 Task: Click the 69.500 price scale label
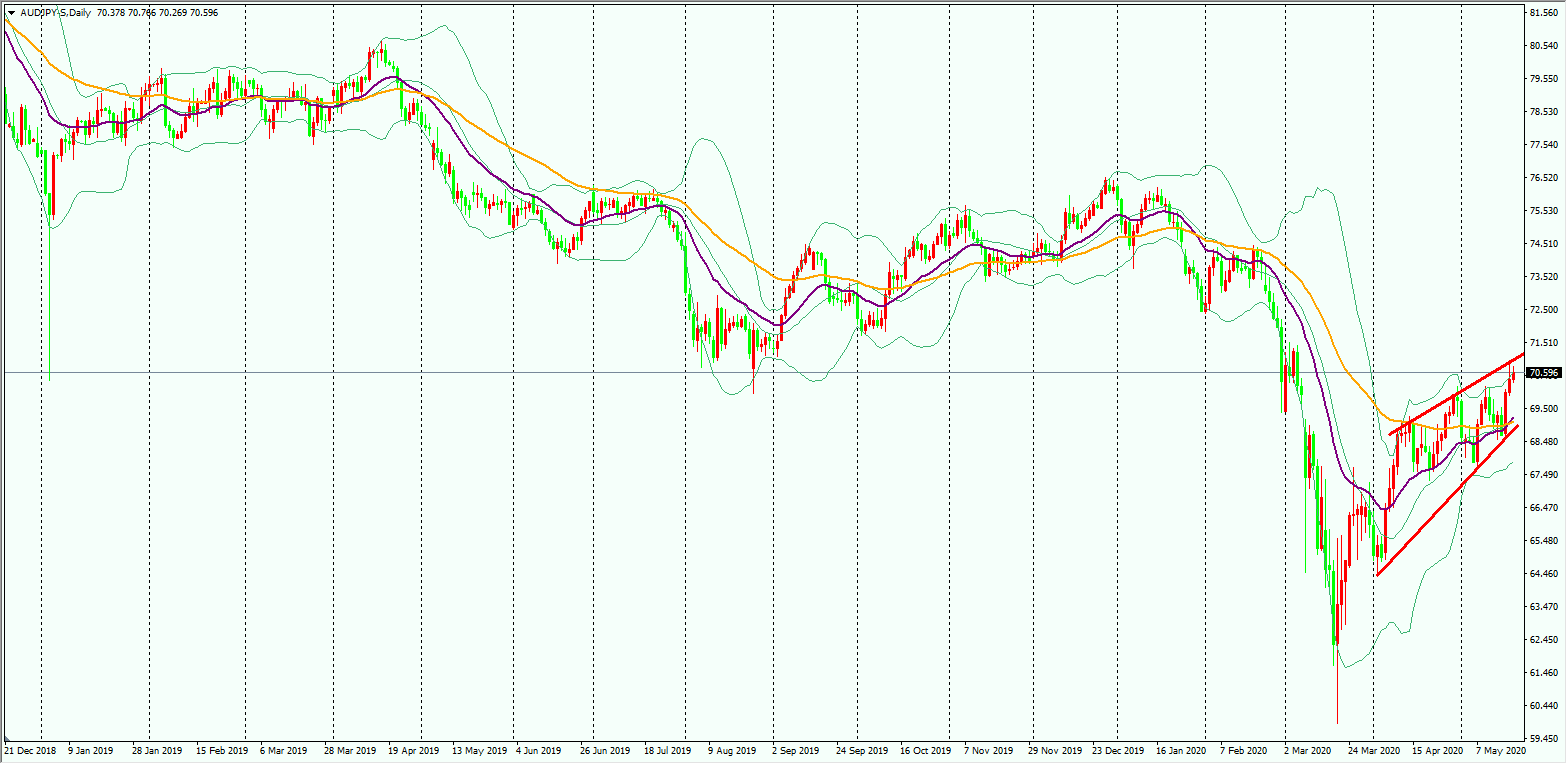[x=1544, y=408]
